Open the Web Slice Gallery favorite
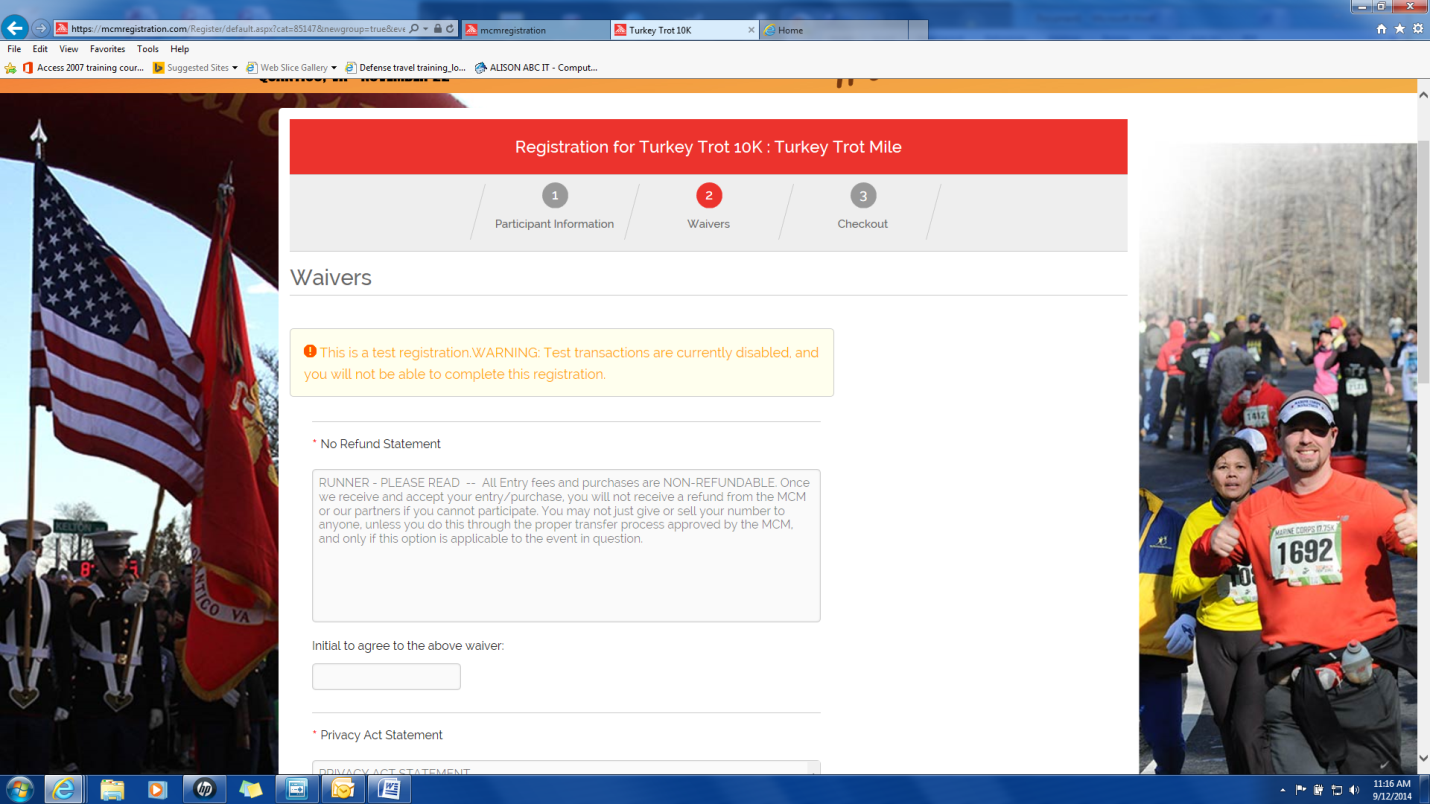 (x=287, y=68)
